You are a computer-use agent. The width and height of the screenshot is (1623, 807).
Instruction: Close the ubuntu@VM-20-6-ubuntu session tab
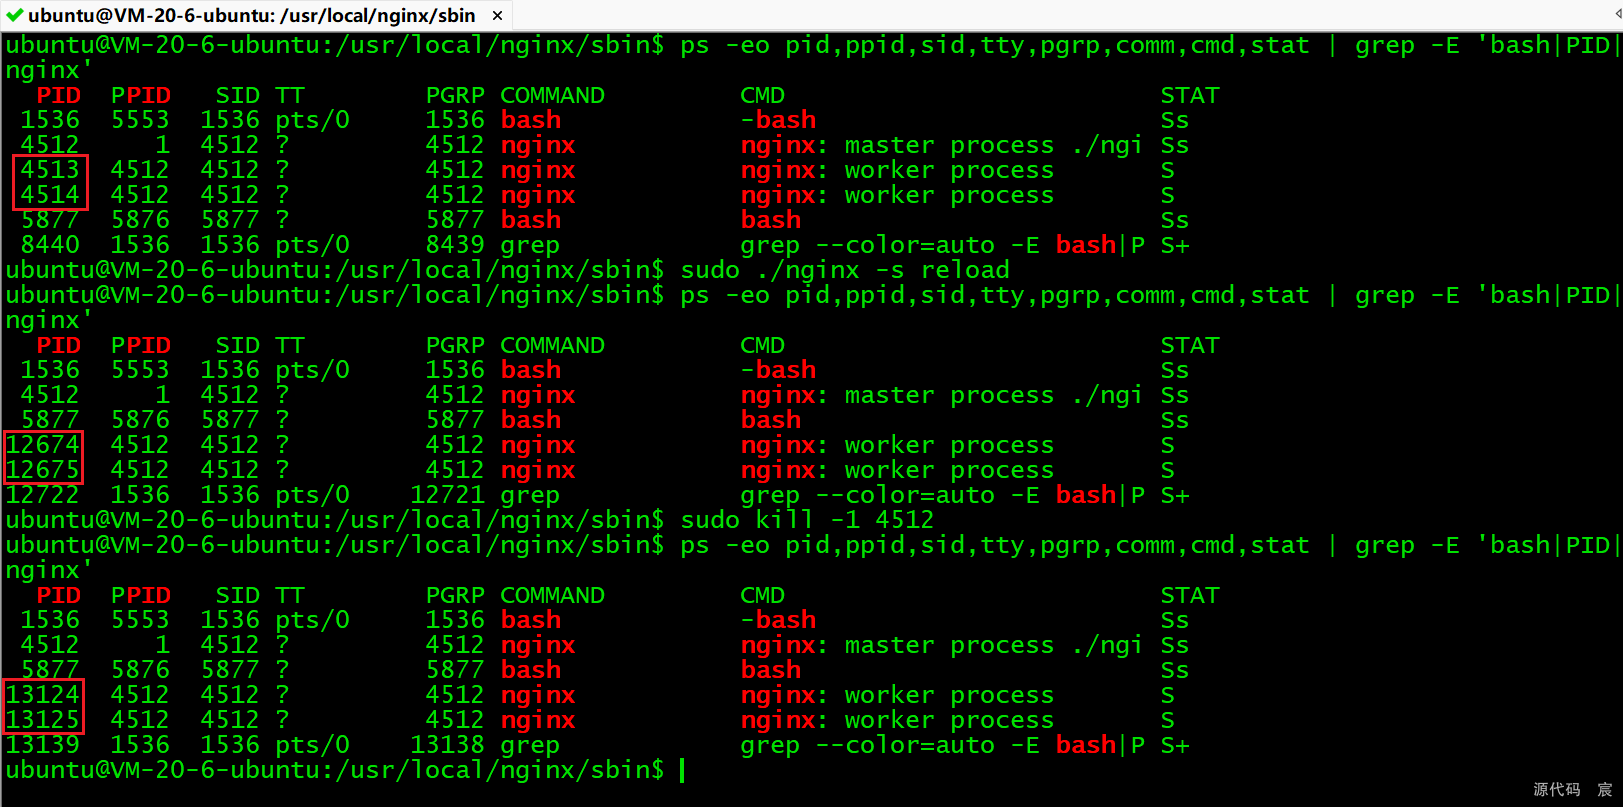(497, 16)
